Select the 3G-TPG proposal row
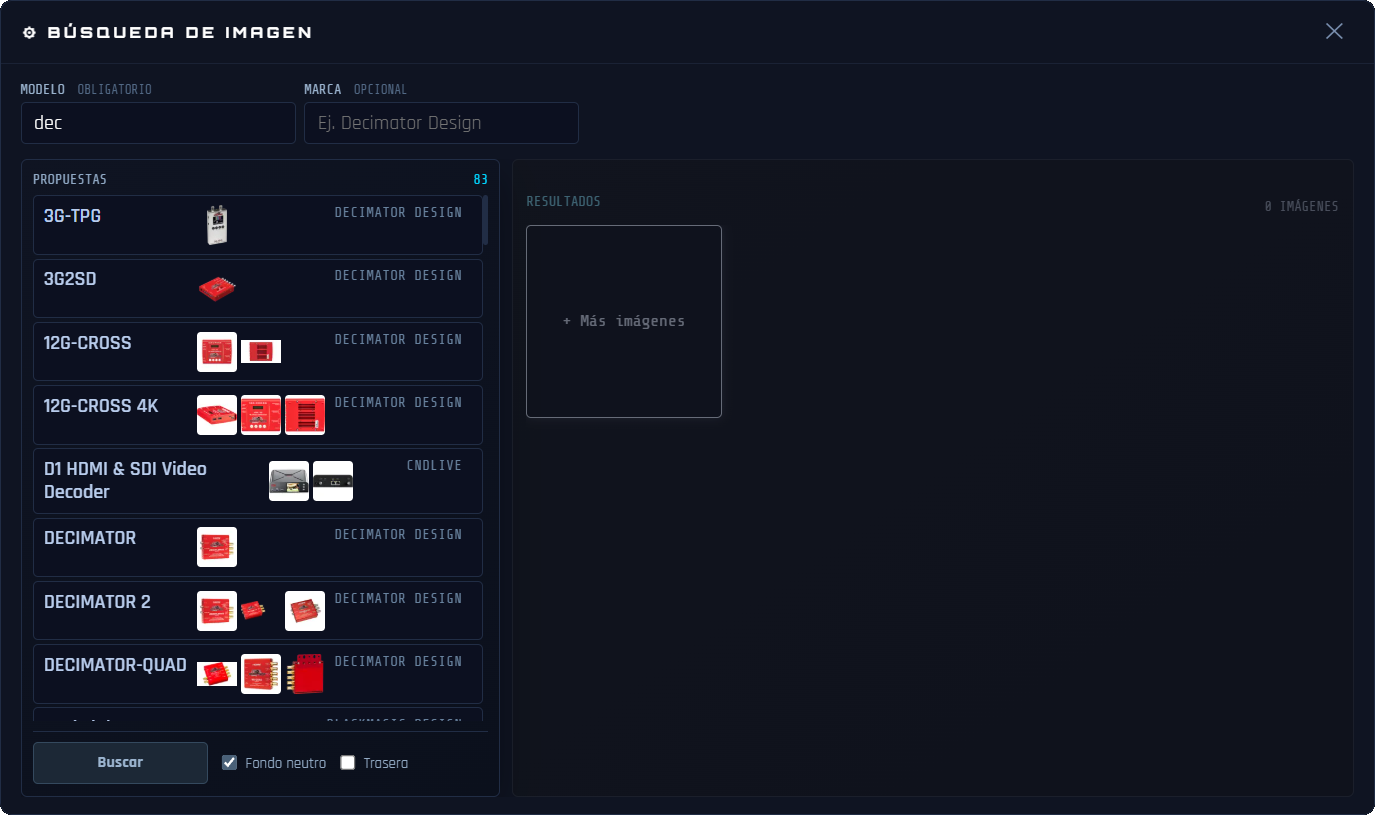The width and height of the screenshot is (1375, 815). pyautogui.click(x=258, y=225)
